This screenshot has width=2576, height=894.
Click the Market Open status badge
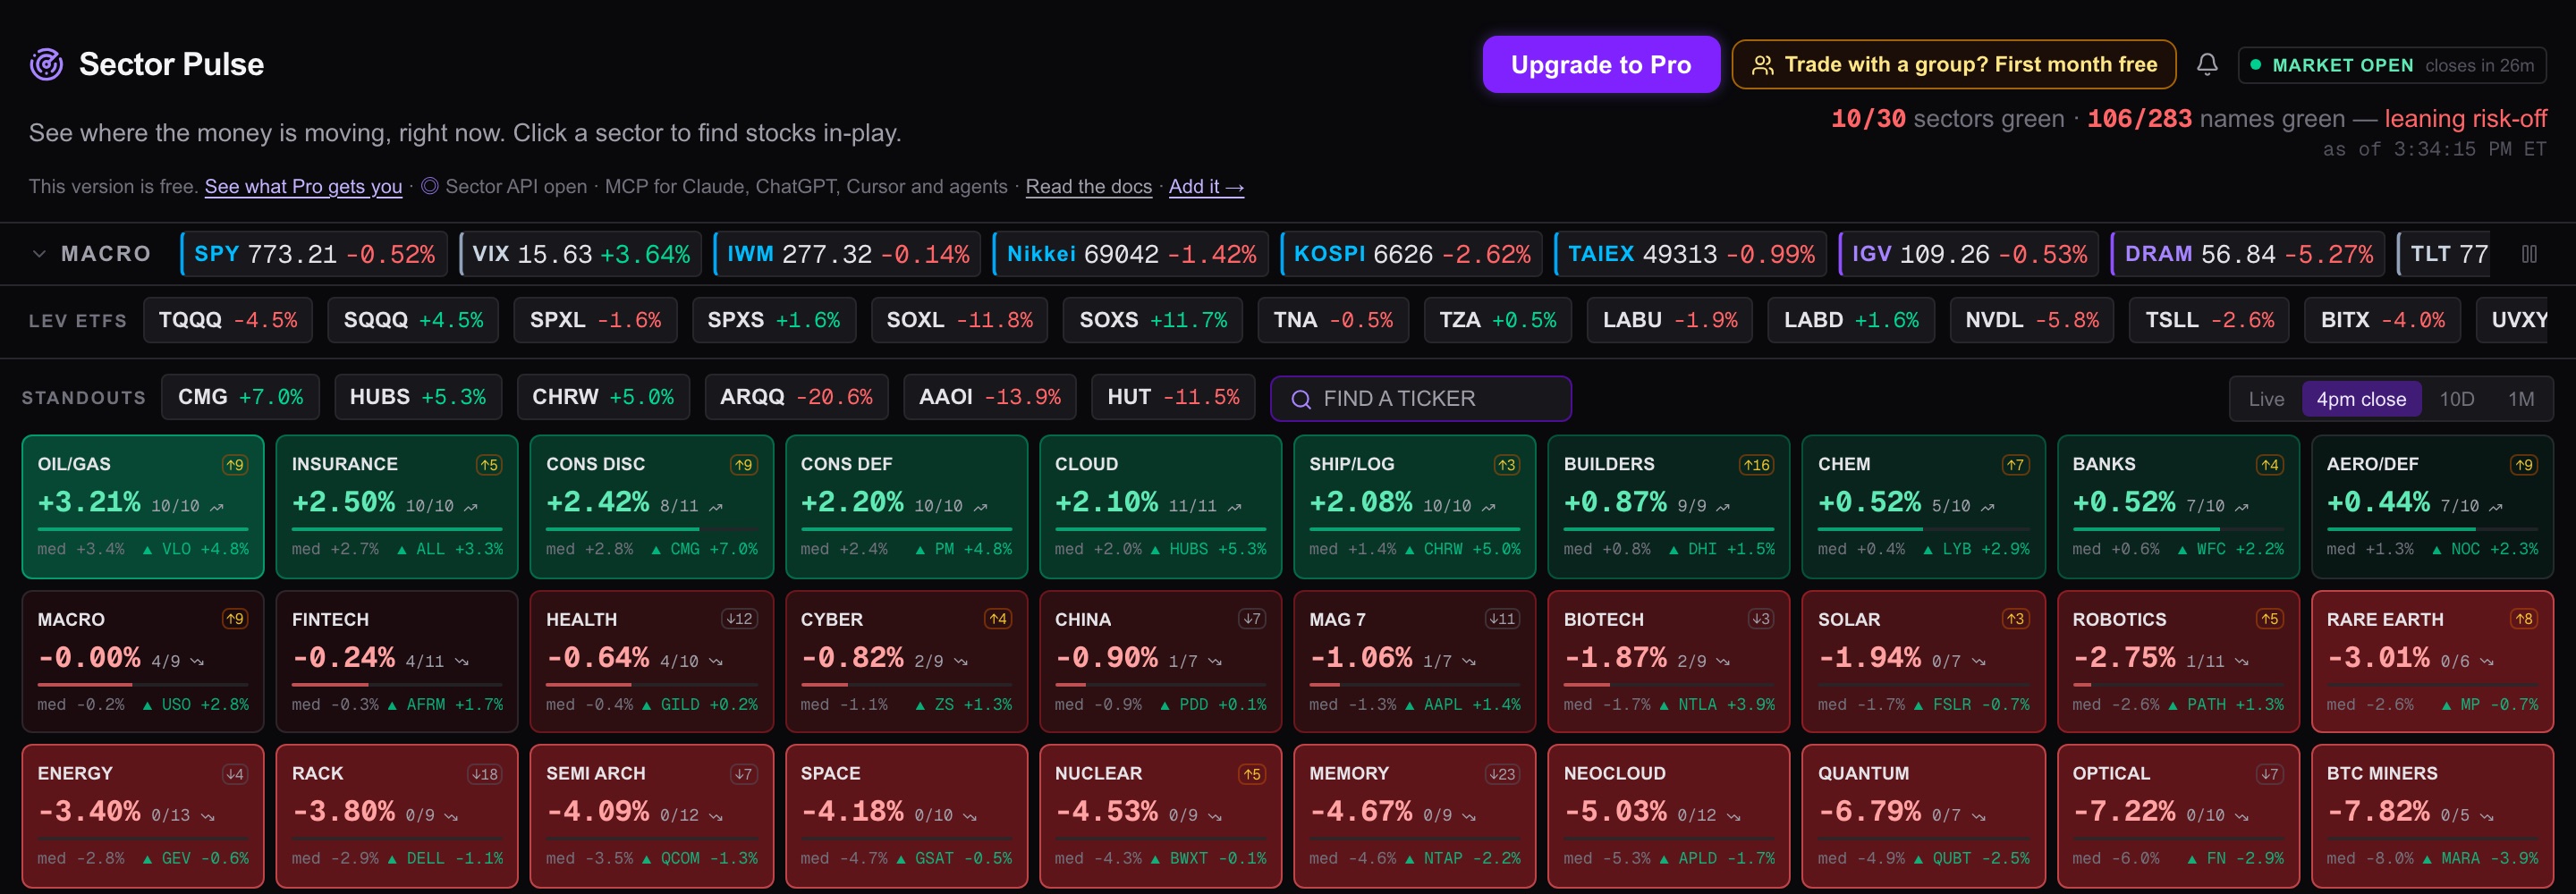[x=2392, y=65]
